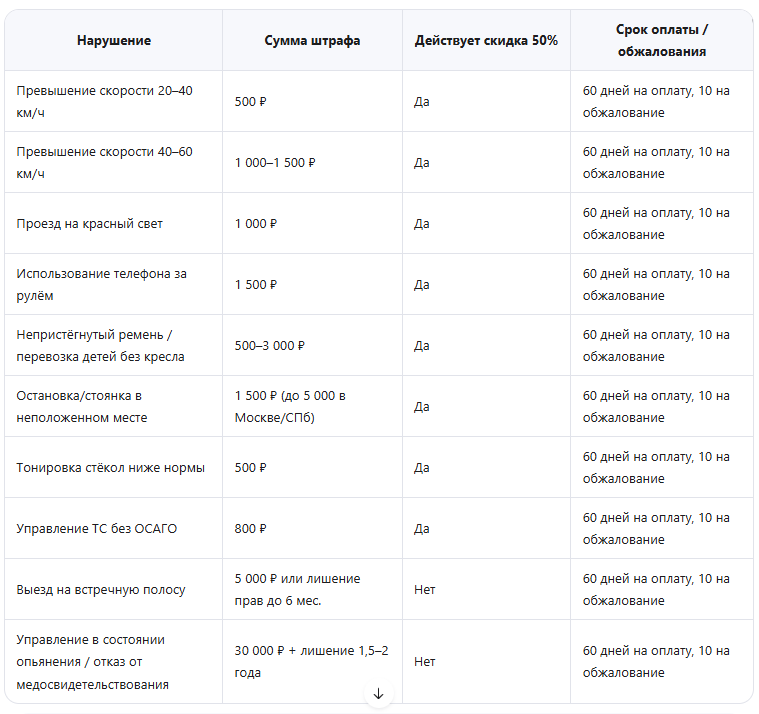Select 'Выезд на встречную полосу' cell
The height and width of the screenshot is (714, 759).
(x=114, y=589)
